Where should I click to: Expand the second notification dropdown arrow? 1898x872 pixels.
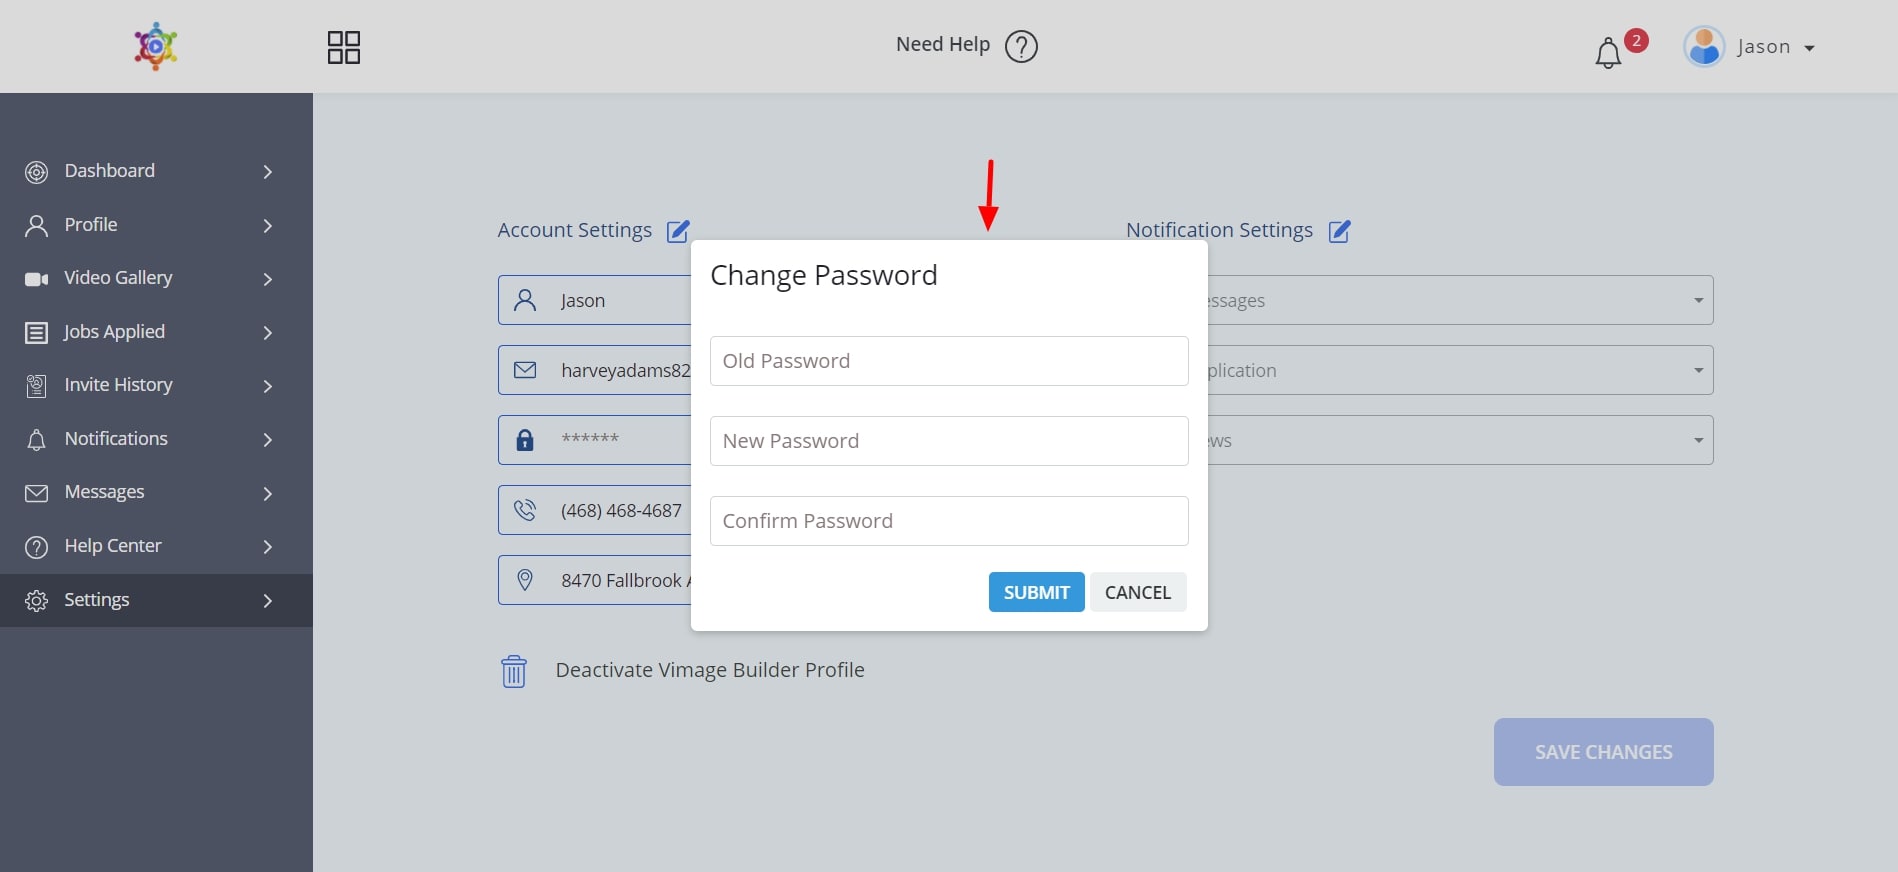(x=1697, y=370)
